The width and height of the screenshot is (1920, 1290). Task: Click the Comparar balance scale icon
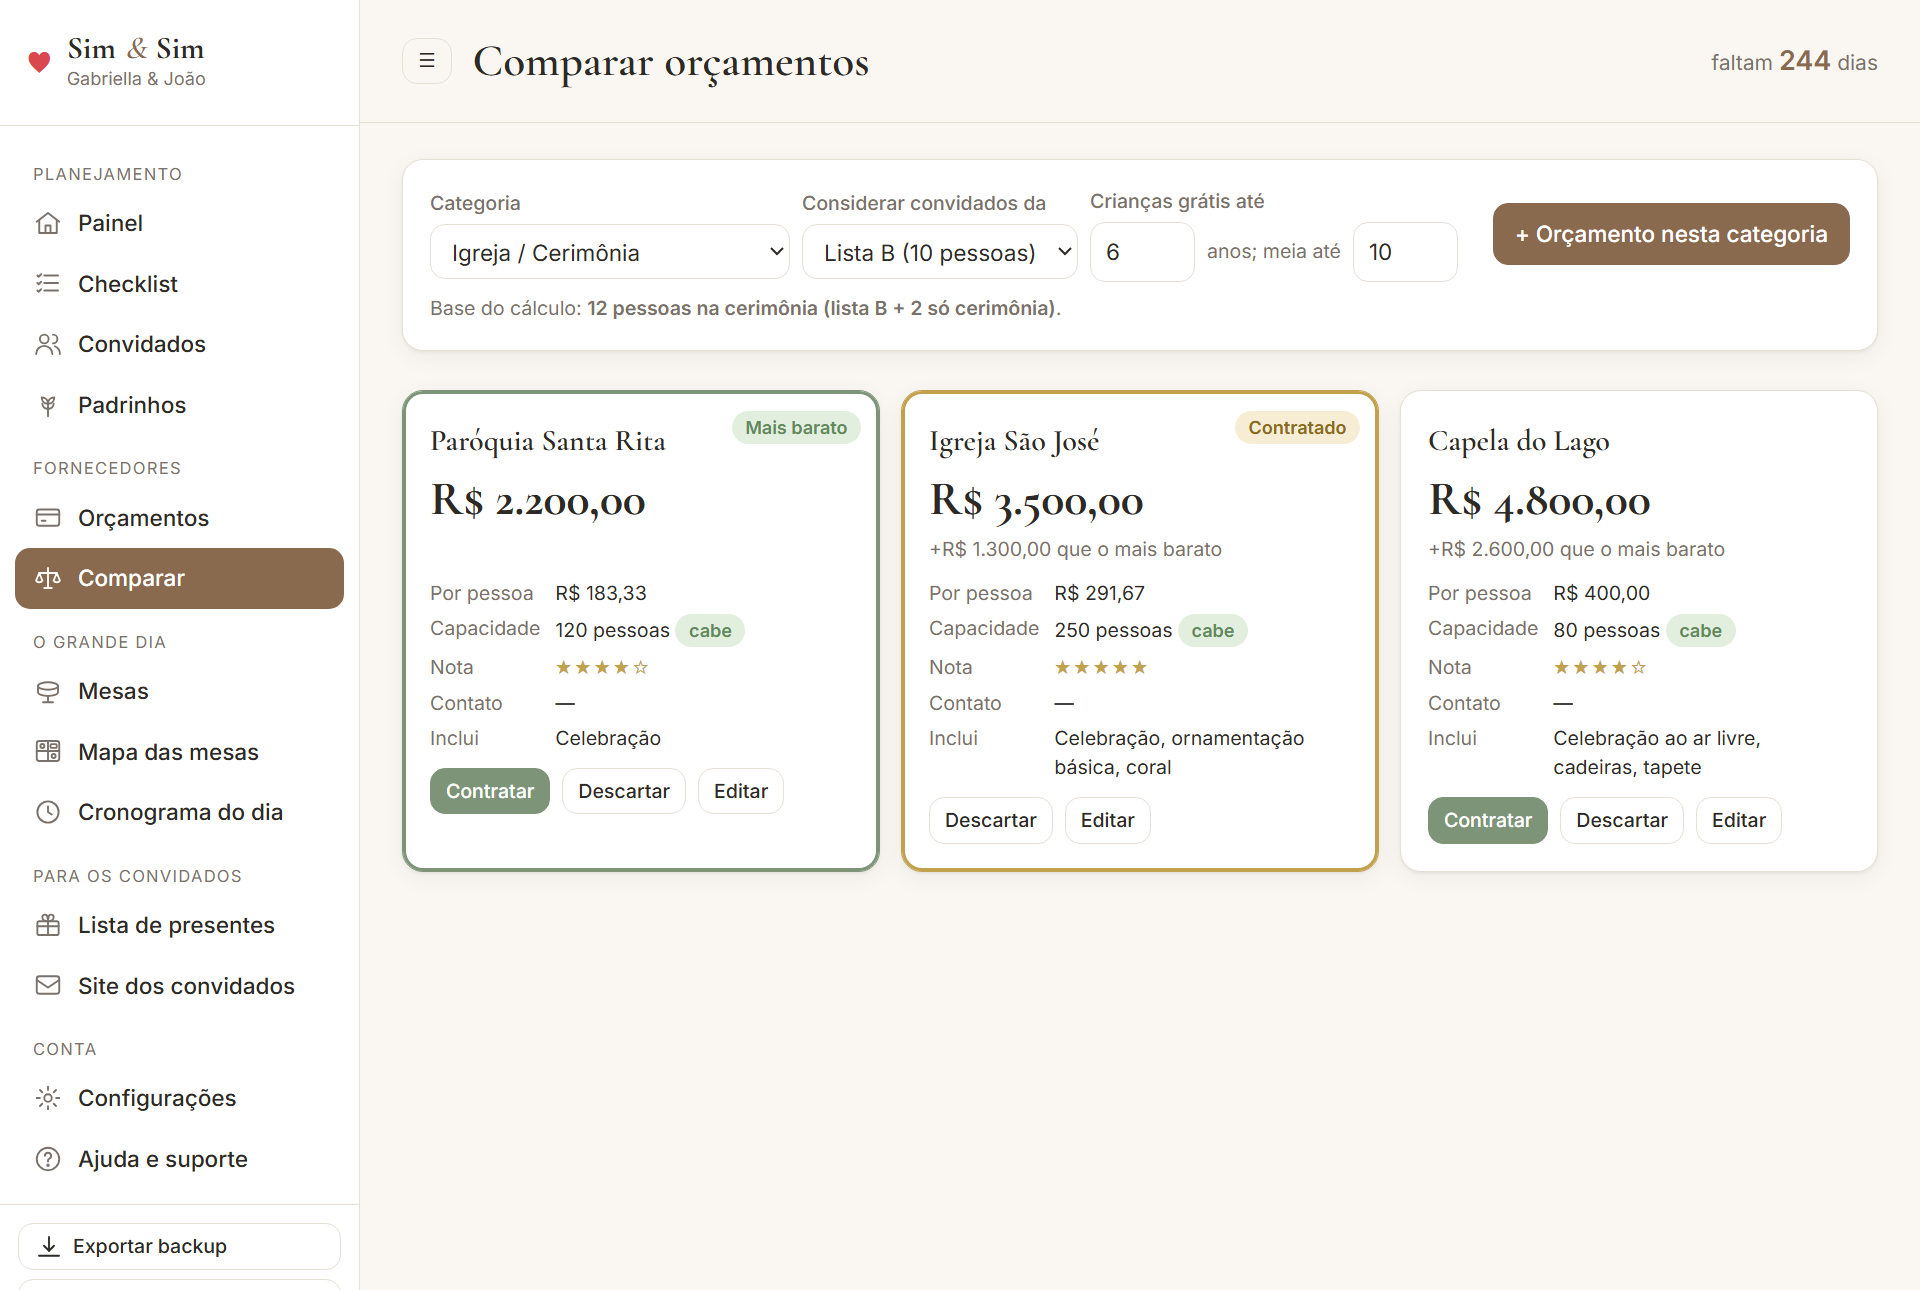click(x=48, y=578)
